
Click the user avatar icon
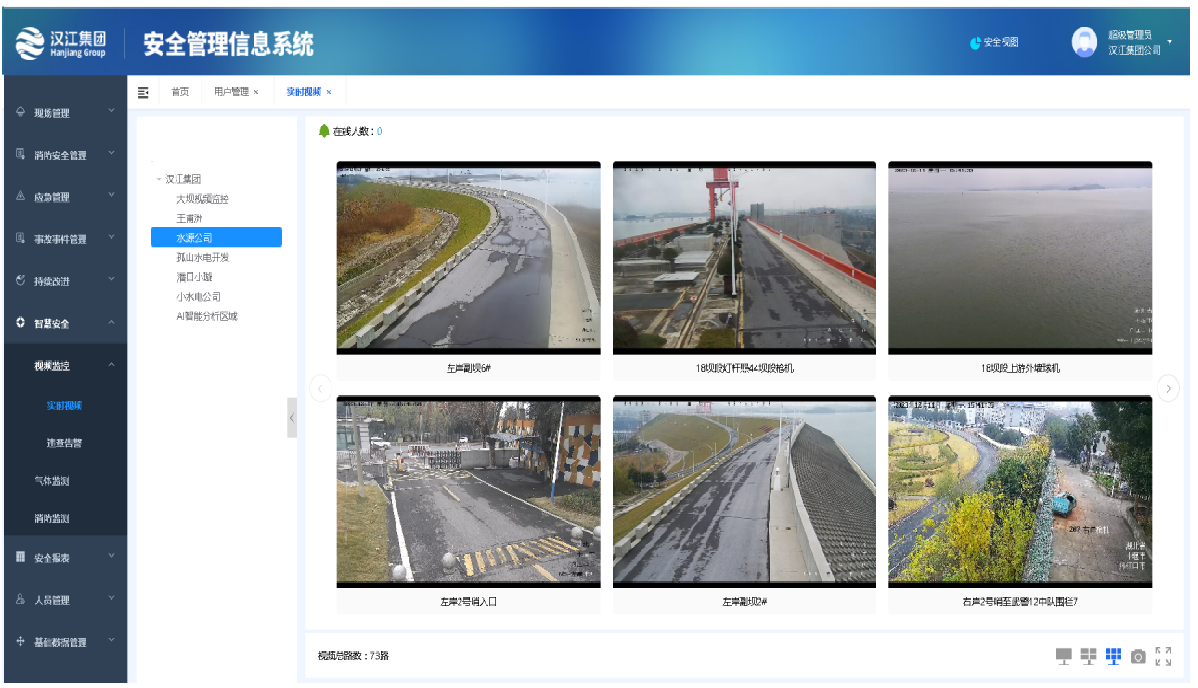[x=1084, y=42]
